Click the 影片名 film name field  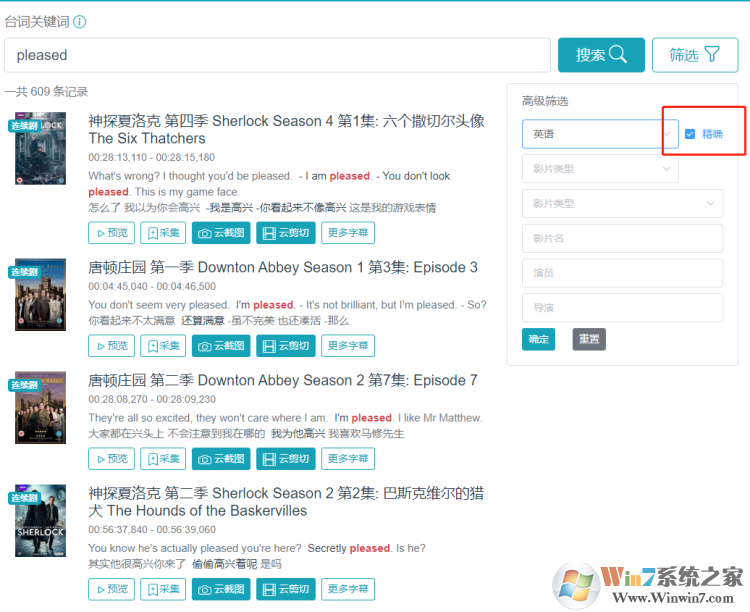click(x=622, y=238)
